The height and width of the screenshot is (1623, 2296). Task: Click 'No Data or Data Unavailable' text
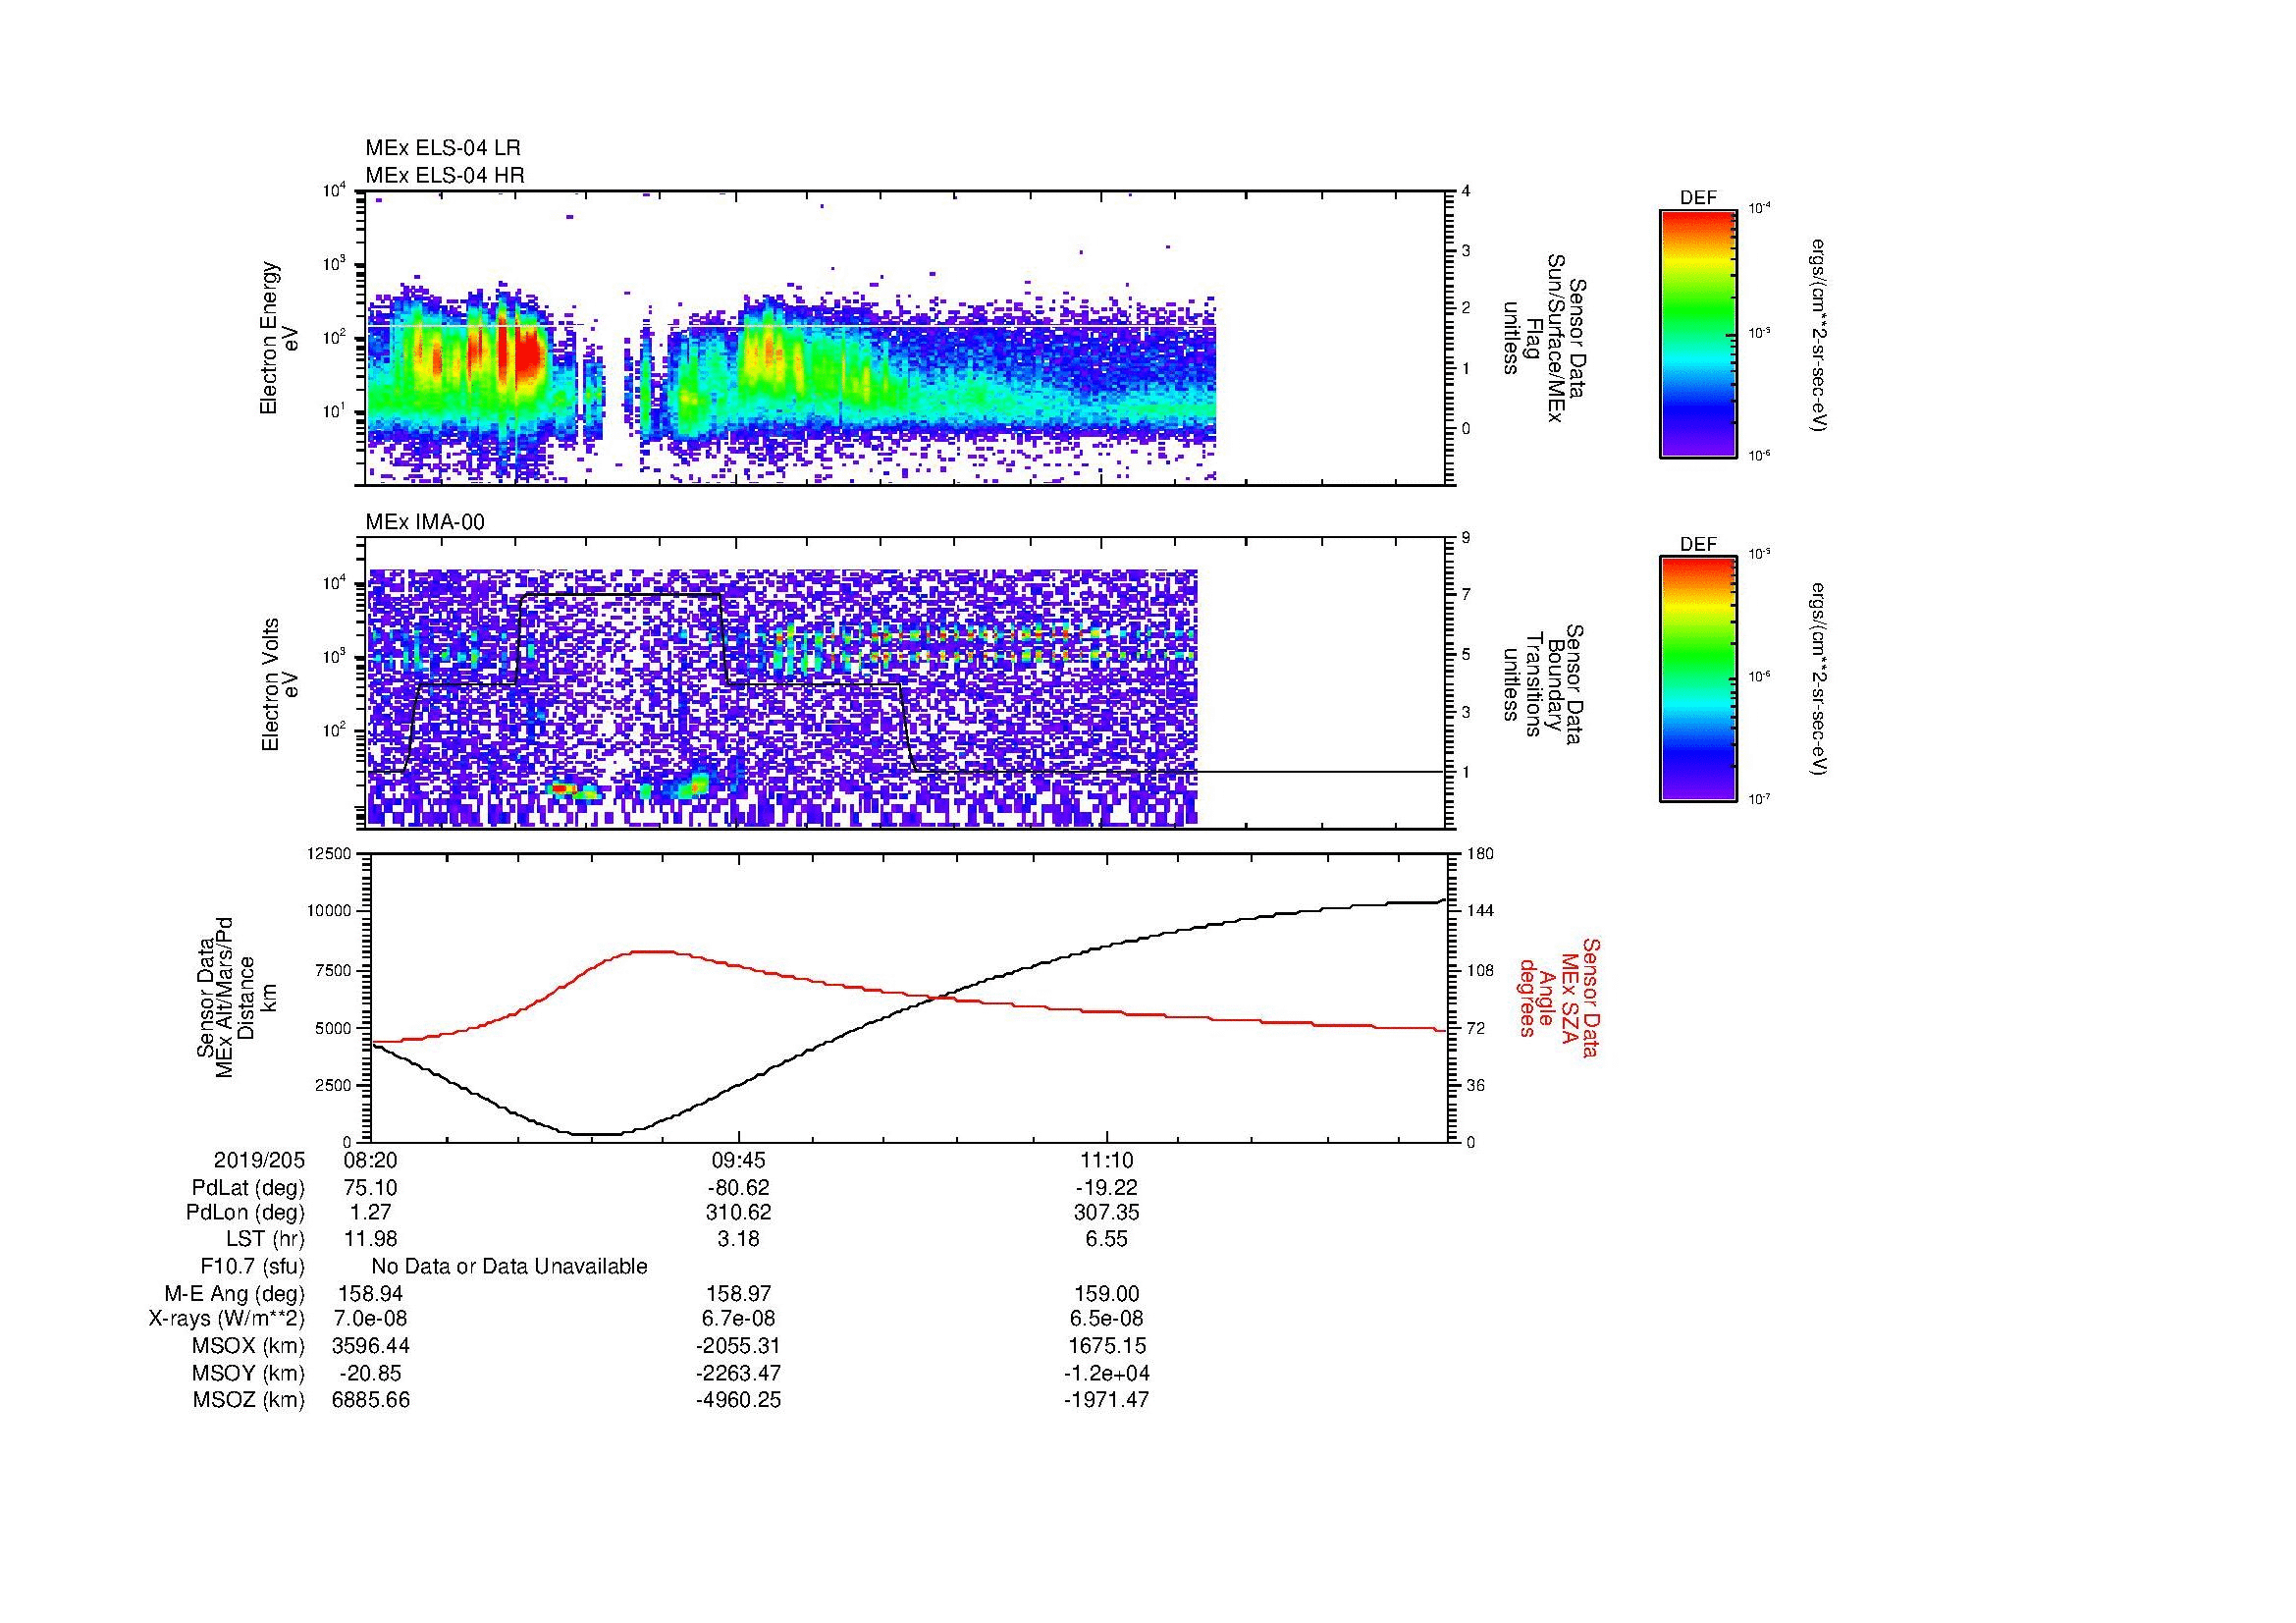(x=509, y=1266)
